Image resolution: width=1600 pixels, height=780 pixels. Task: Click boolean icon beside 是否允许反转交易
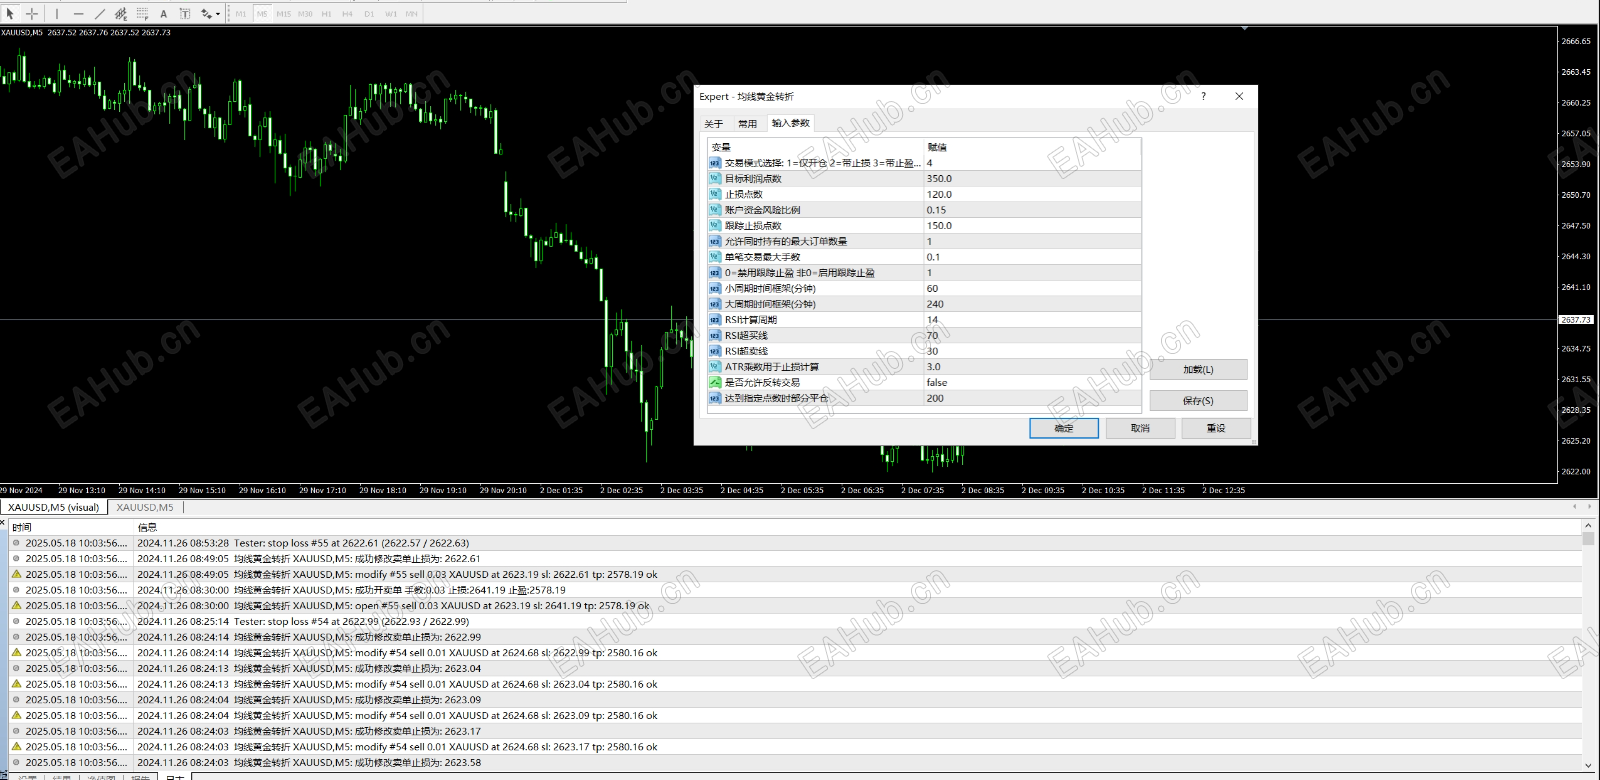[715, 382]
